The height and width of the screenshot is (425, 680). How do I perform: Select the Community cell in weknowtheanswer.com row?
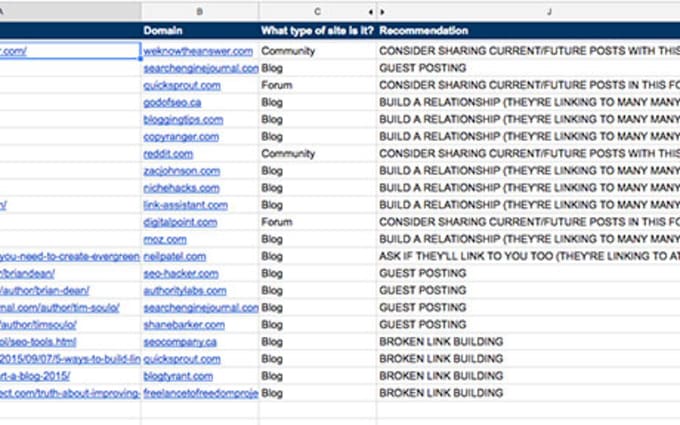coord(317,51)
